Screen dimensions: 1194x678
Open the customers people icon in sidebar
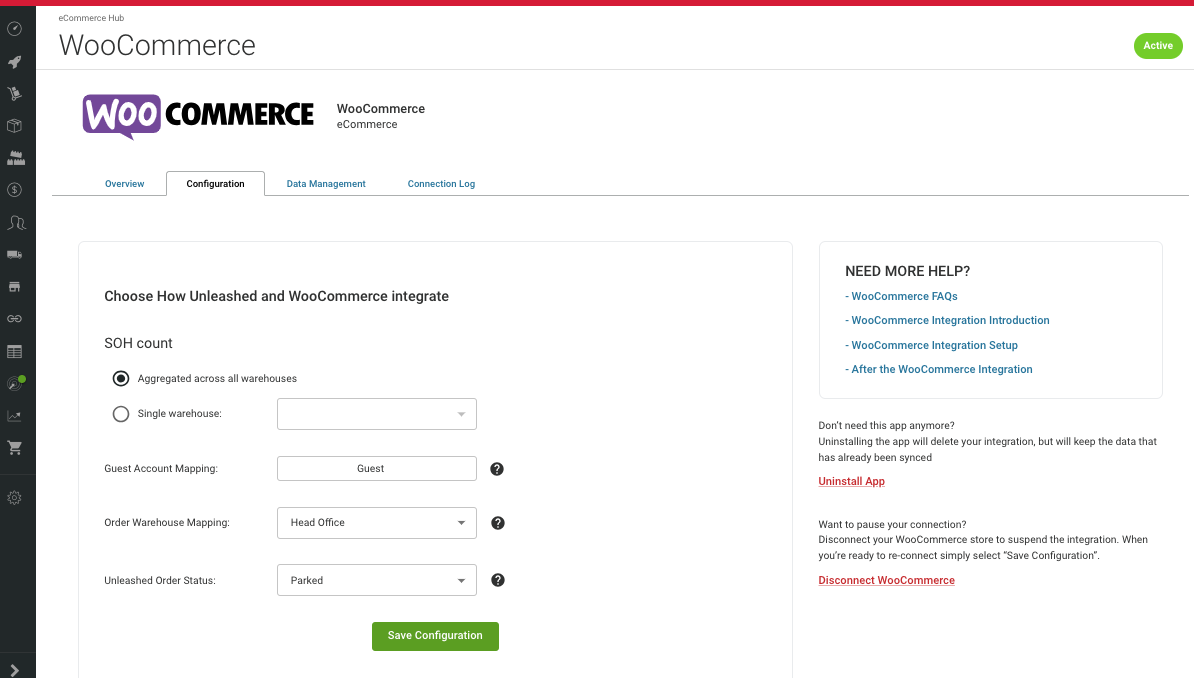tap(16, 222)
